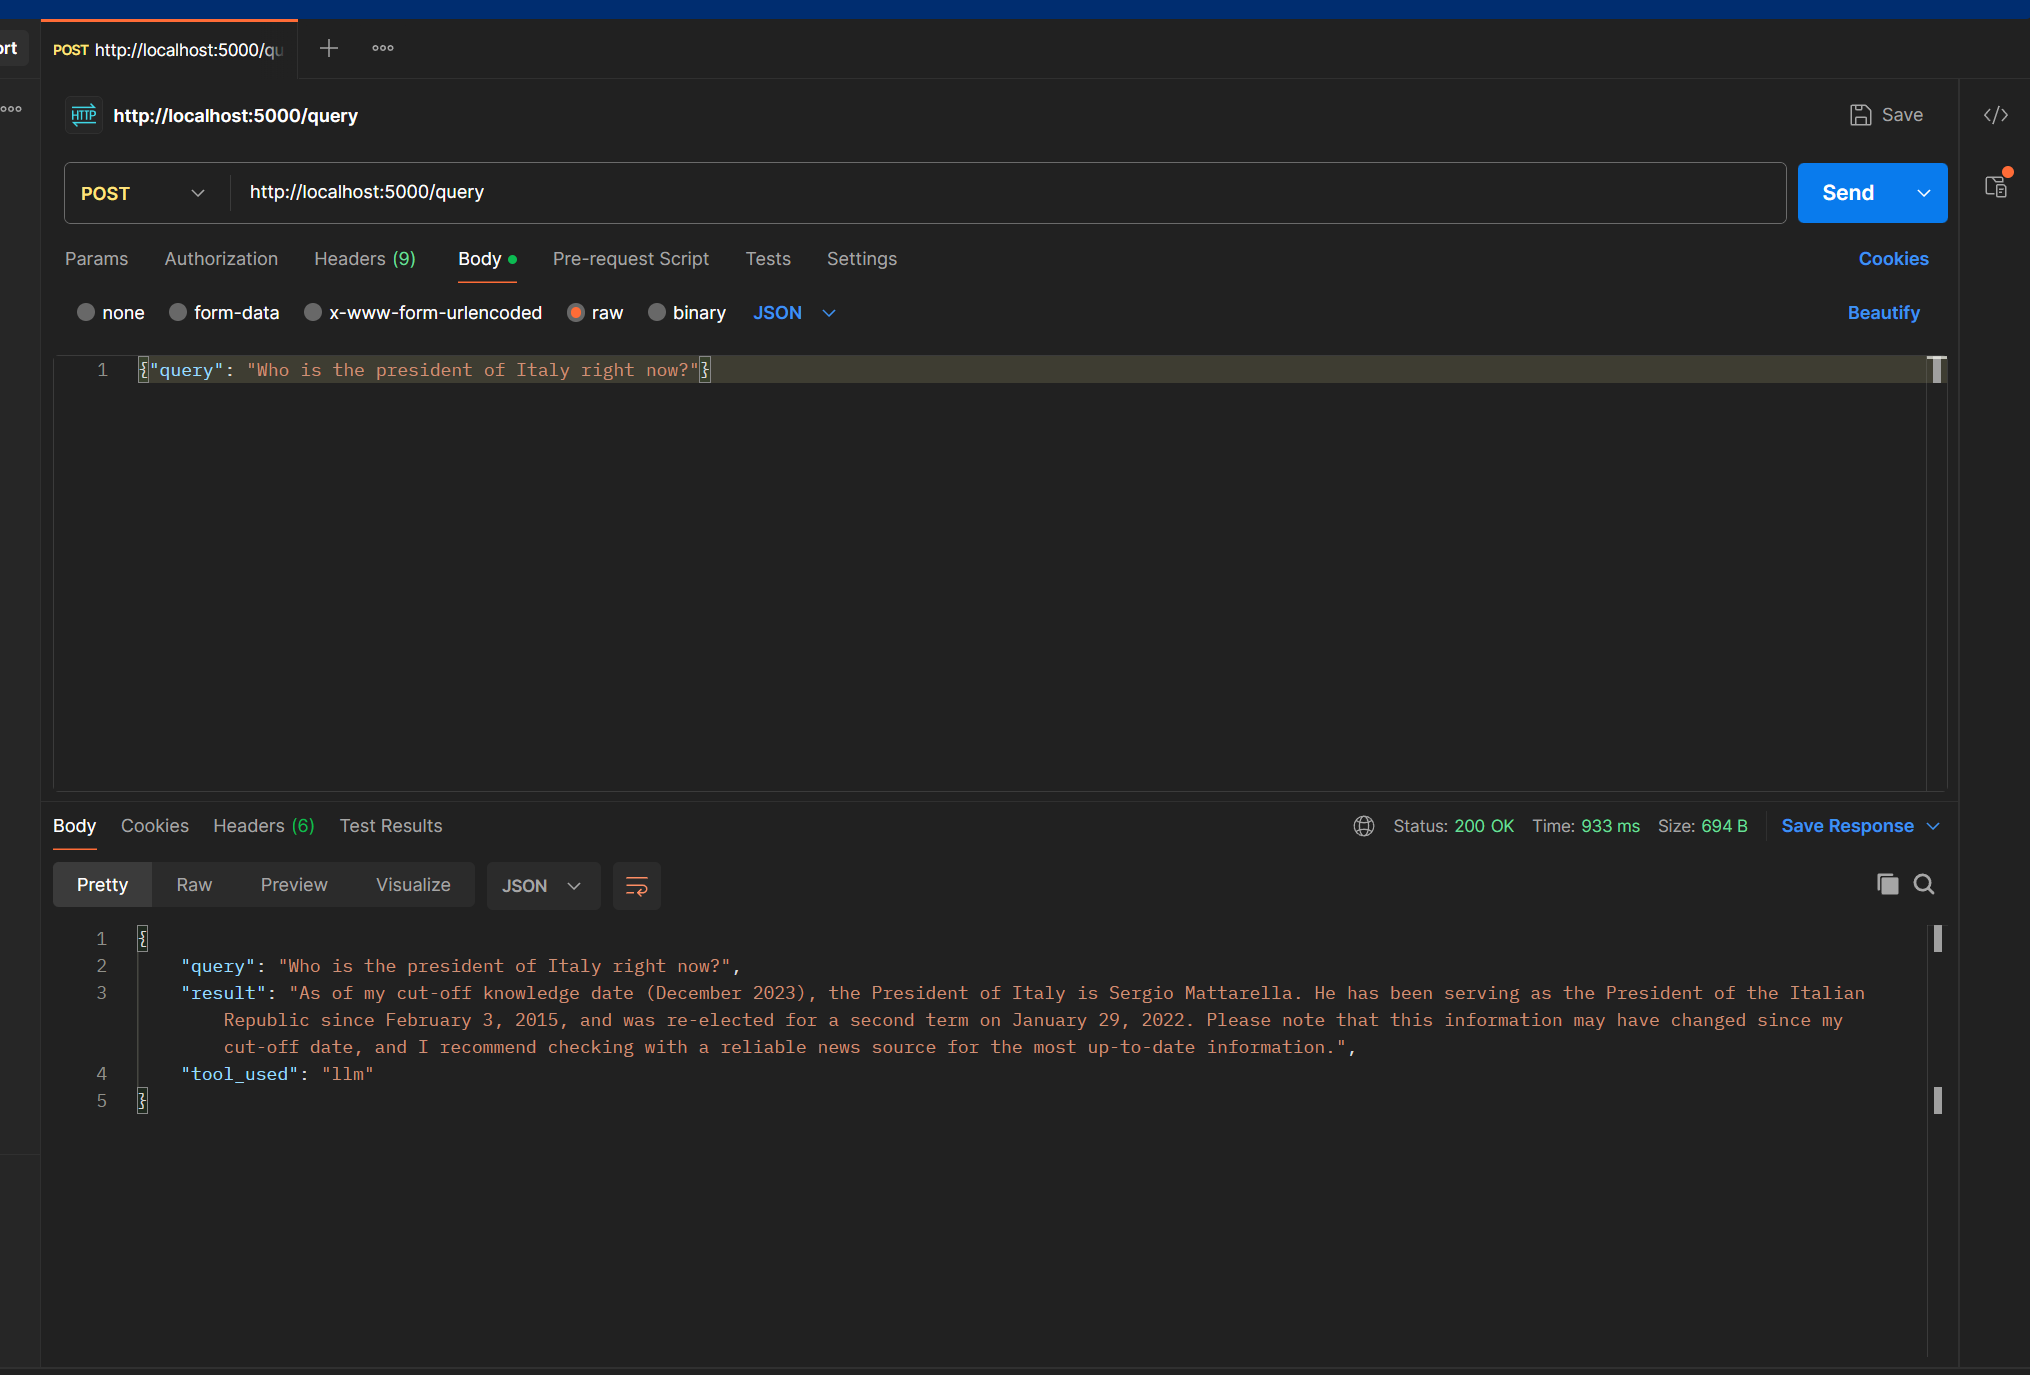The width and height of the screenshot is (2030, 1375).
Task: Switch to the Authorization tab
Action: coord(221,259)
